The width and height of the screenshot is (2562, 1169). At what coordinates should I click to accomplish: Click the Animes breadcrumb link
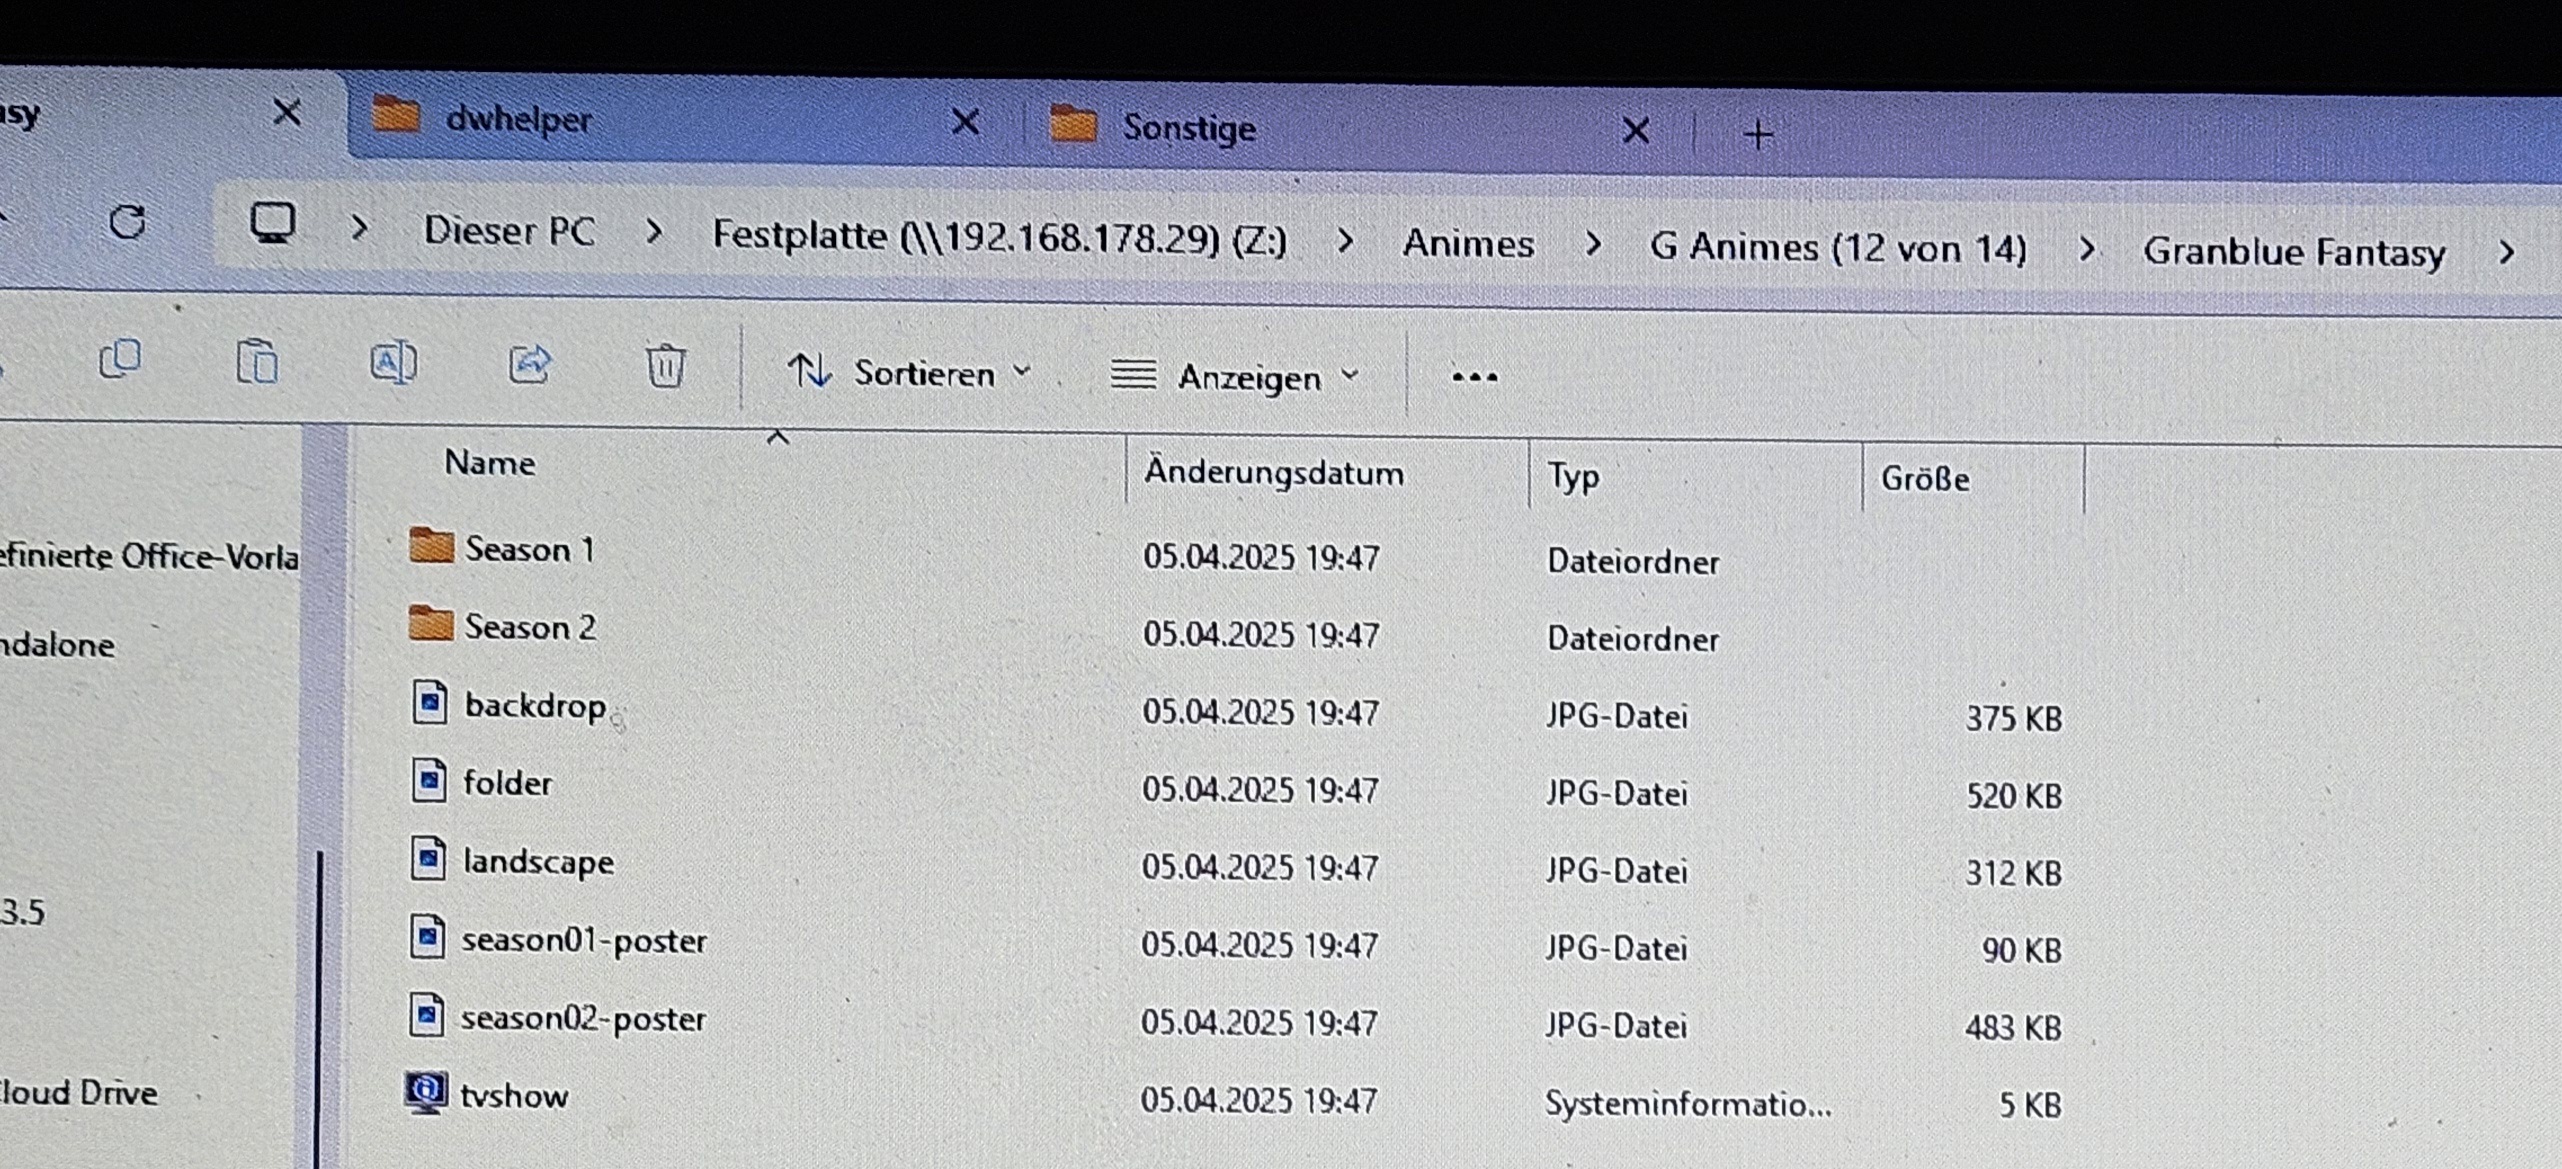point(1468,244)
